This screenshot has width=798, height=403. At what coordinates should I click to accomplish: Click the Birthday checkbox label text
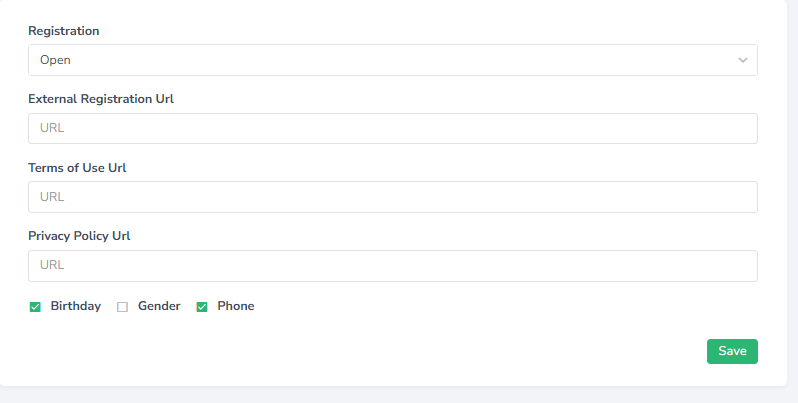(x=76, y=306)
